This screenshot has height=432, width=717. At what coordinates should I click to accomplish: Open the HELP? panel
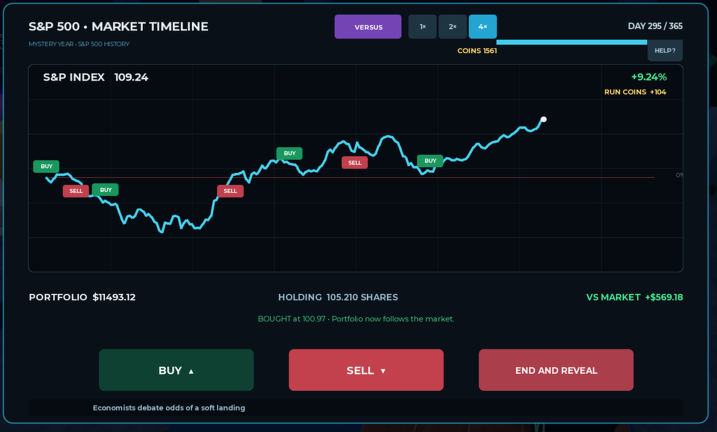[665, 50]
